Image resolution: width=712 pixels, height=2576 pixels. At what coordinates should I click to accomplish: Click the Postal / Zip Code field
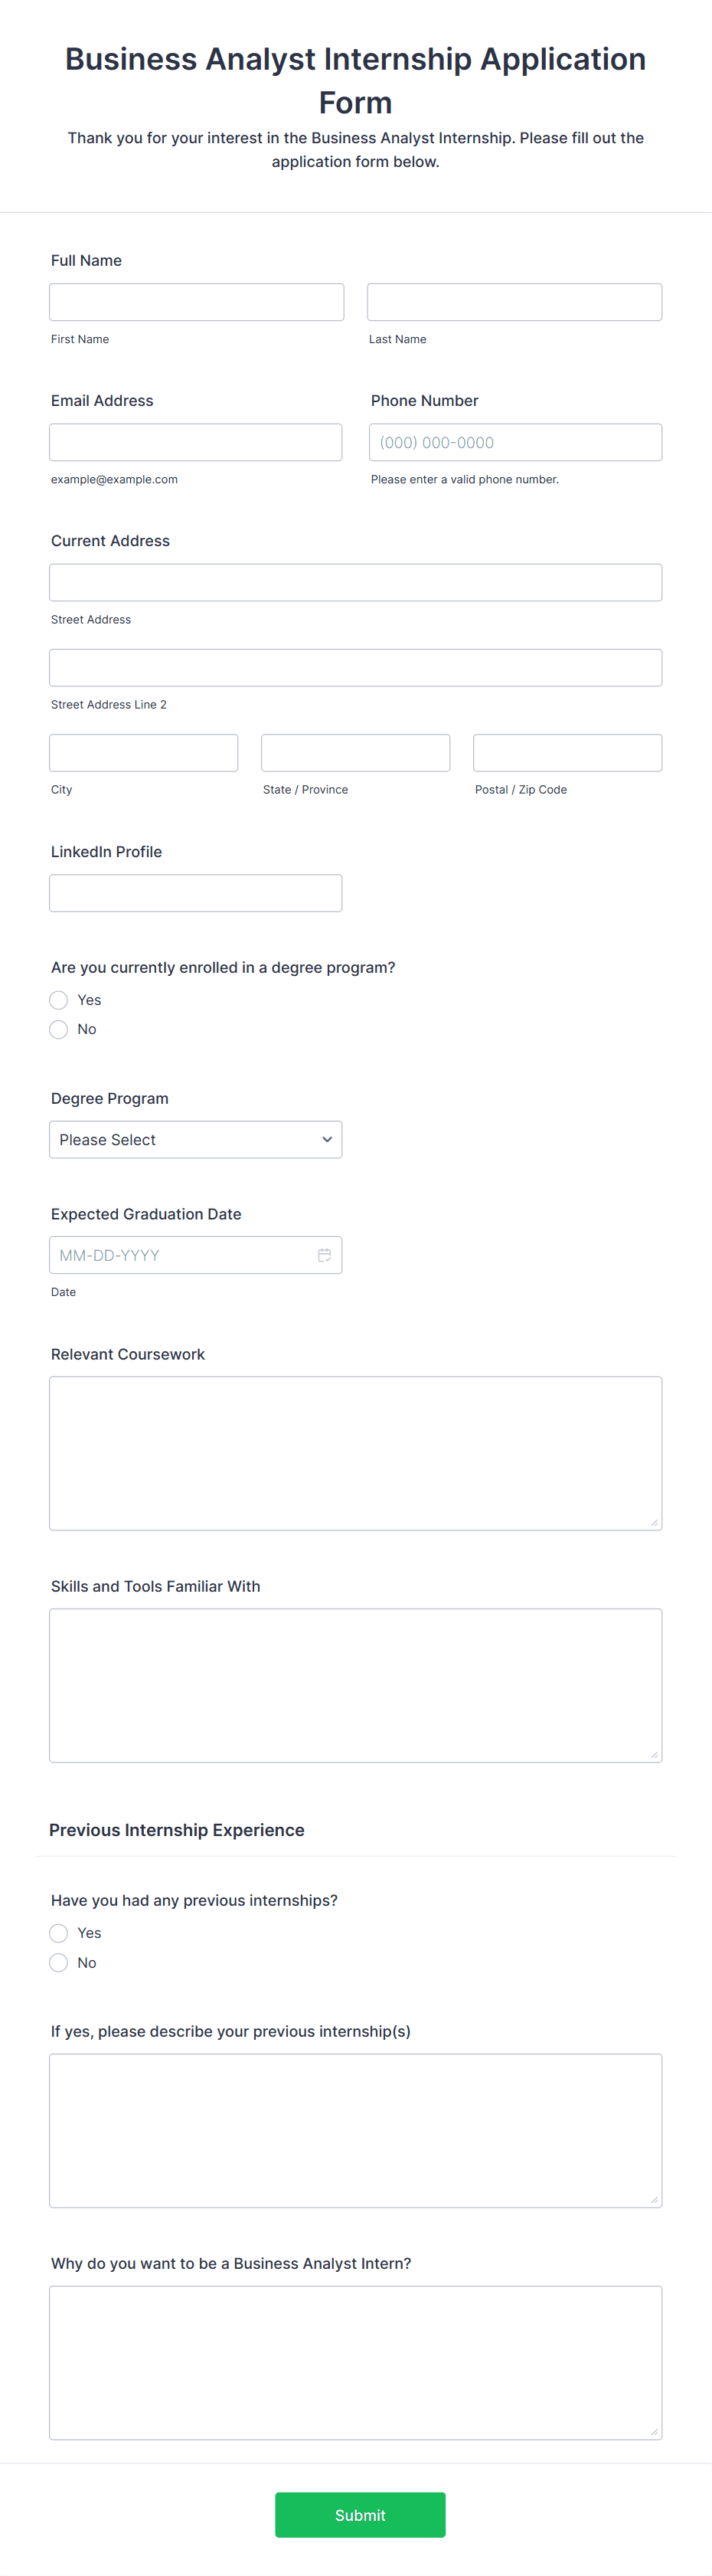pyautogui.click(x=567, y=752)
